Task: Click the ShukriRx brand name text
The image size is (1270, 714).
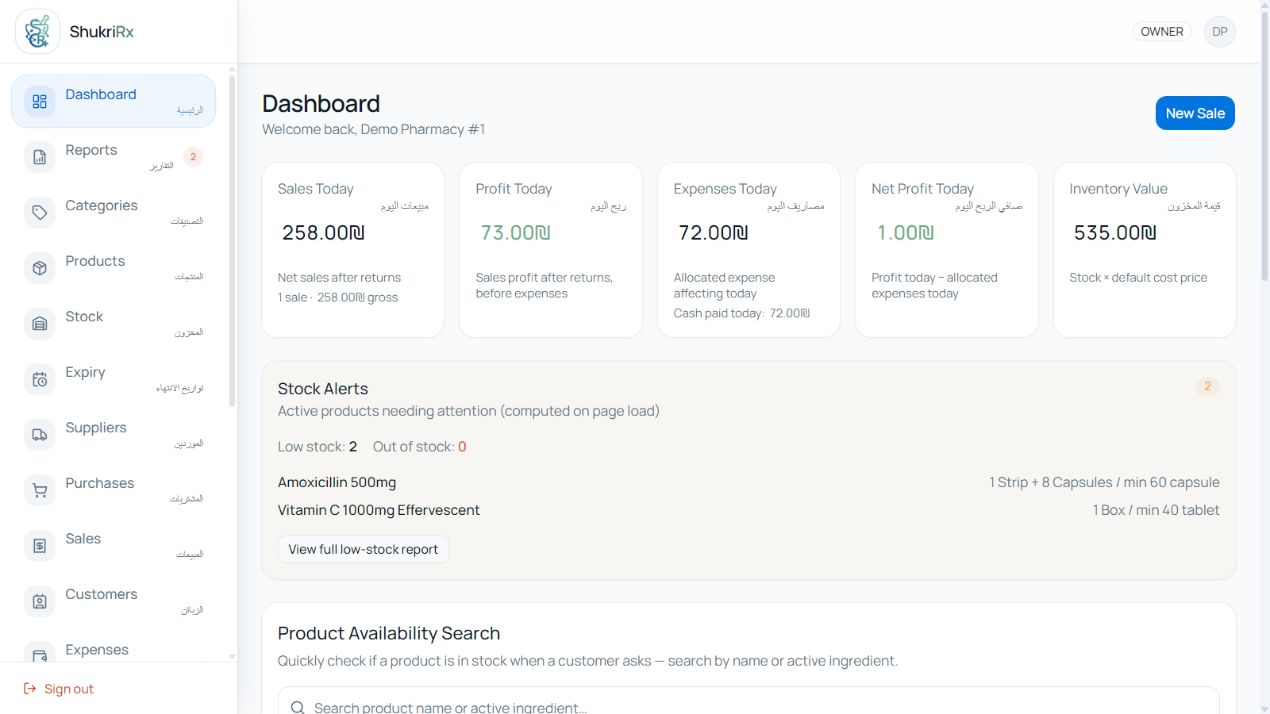Action: 102,32
